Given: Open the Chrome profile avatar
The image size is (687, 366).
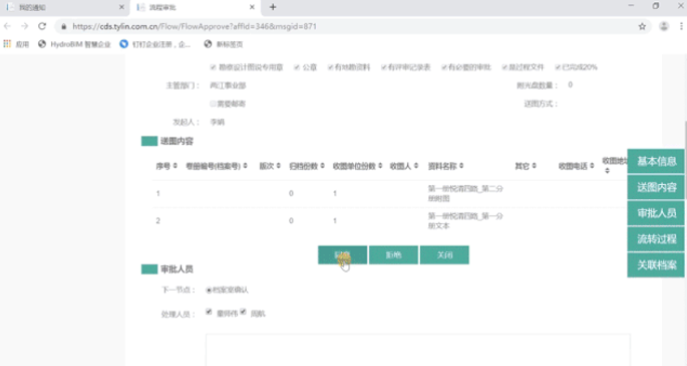Looking at the screenshot, I should (x=664, y=26).
